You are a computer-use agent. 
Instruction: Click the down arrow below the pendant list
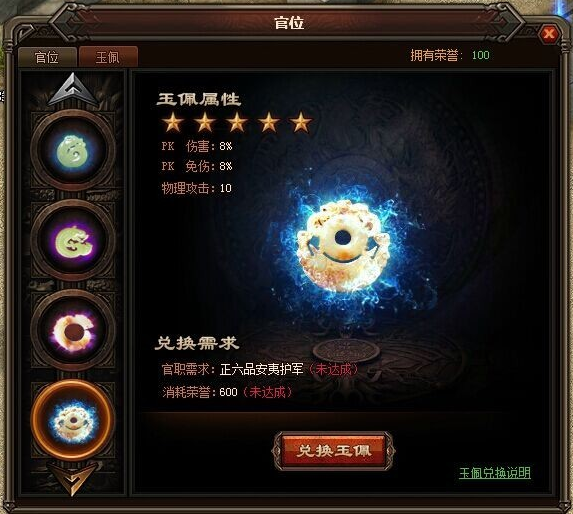pos(73,479)
